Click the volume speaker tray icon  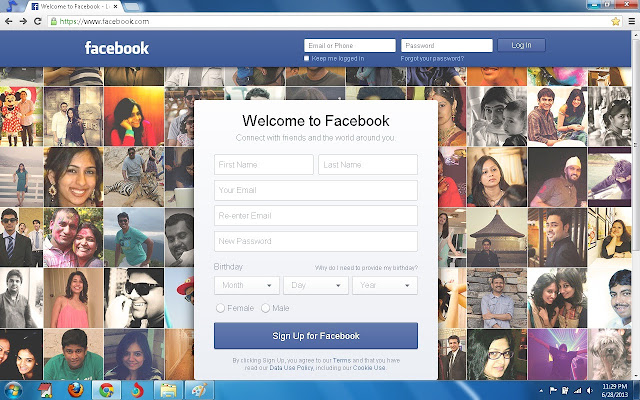coord(589,391)
